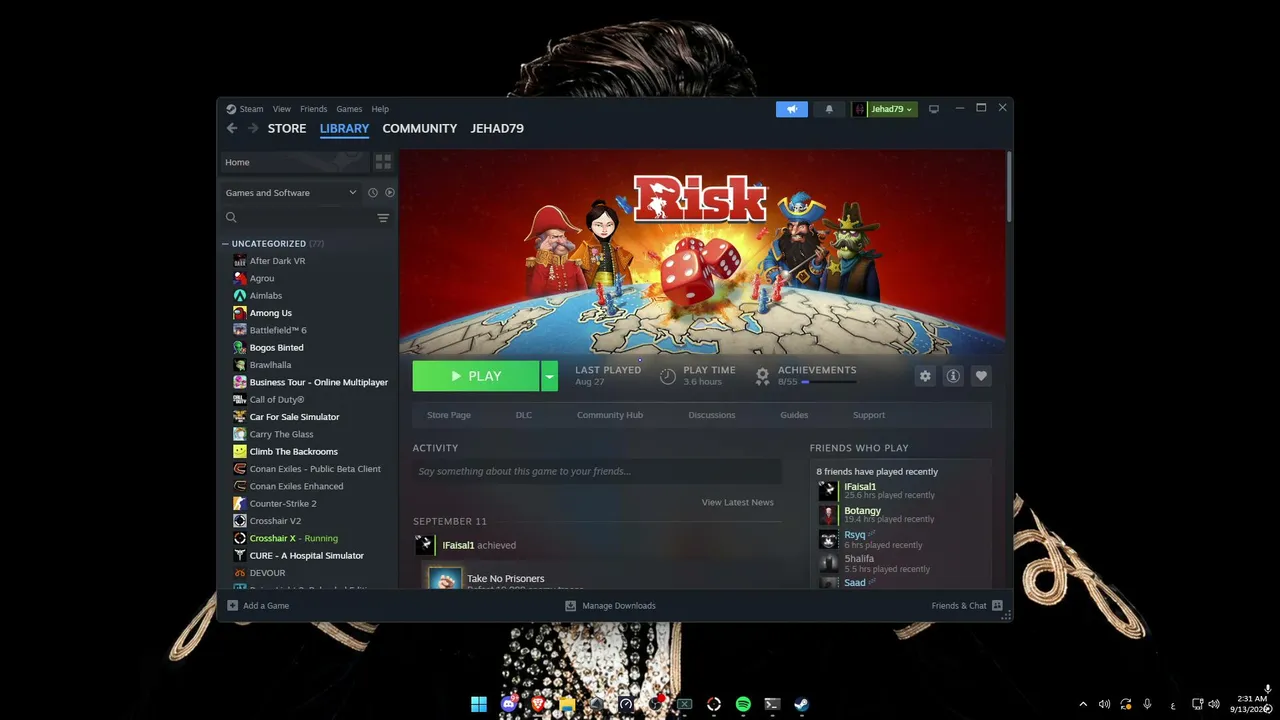Open the Risk Store Page link
The height and width of the screenshot is (720, 1280).
pos(449,415)
